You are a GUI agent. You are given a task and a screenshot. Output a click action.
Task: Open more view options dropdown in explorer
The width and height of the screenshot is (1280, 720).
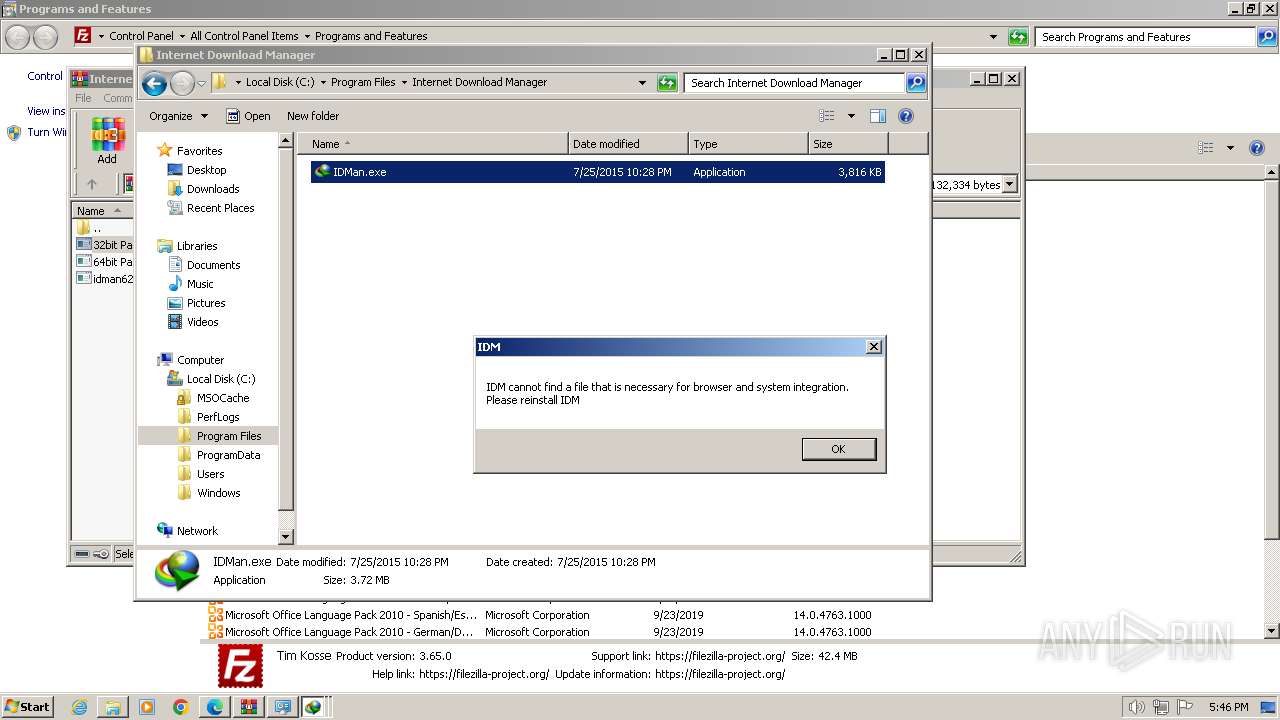[x=851, y=116]
